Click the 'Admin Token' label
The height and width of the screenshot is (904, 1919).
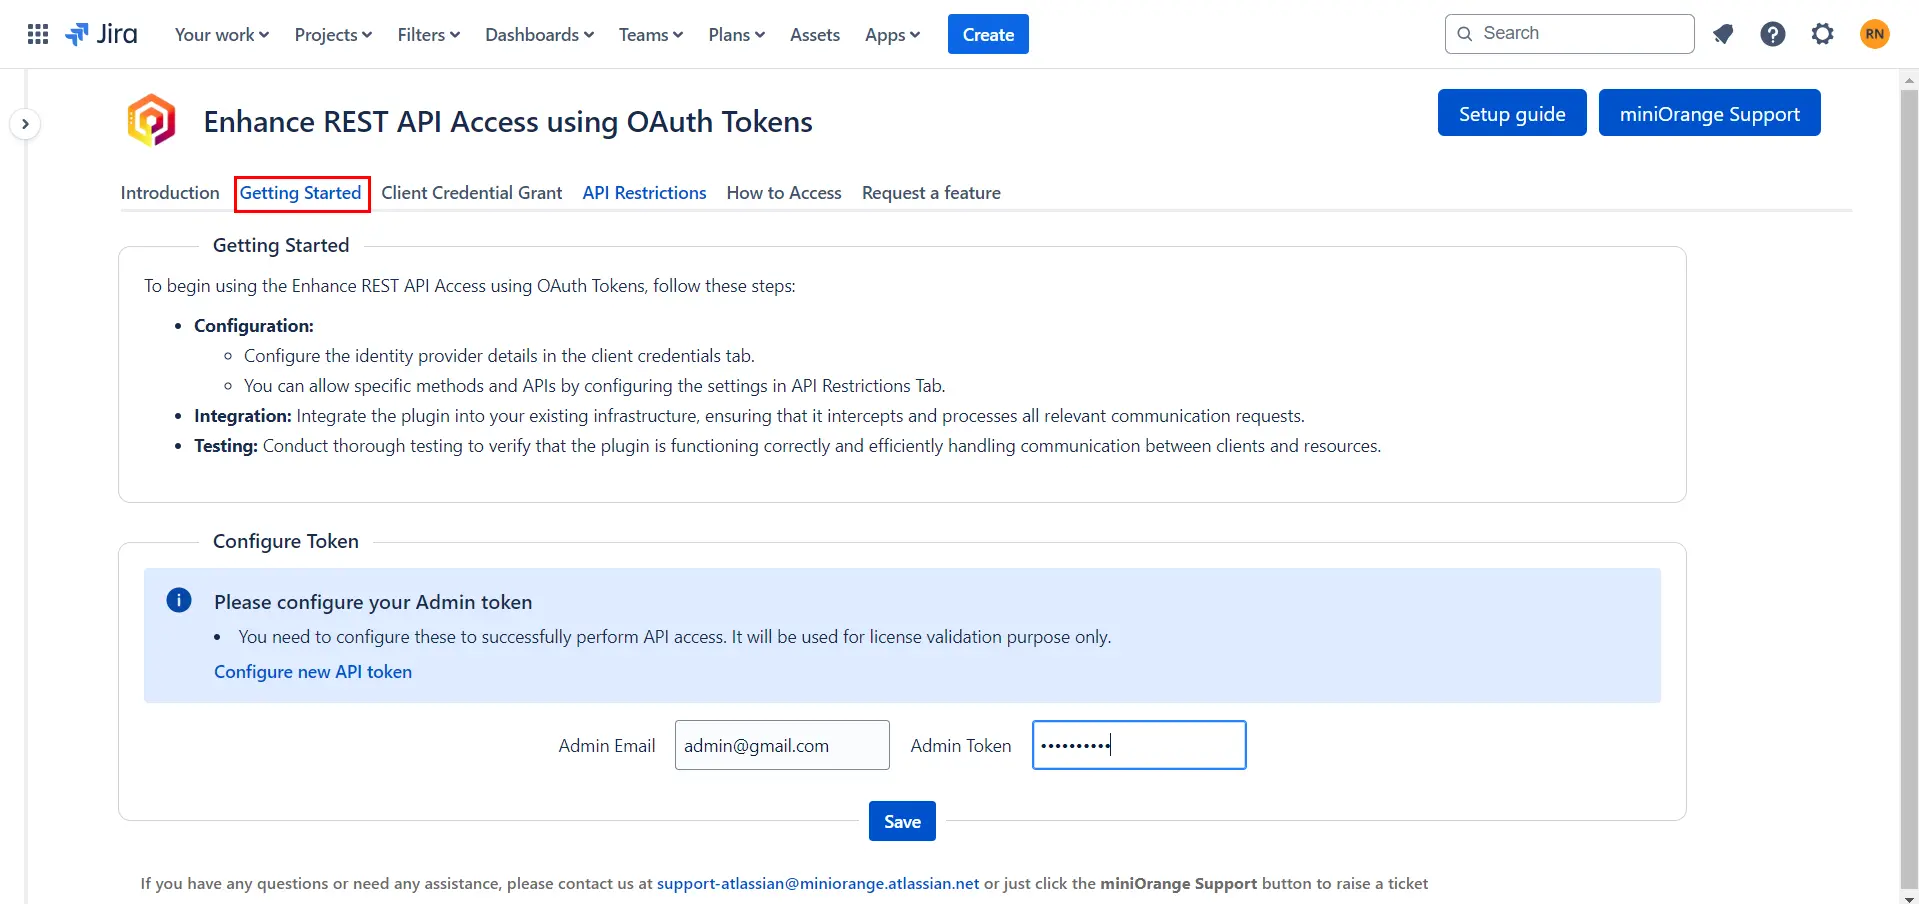[961, 745]
